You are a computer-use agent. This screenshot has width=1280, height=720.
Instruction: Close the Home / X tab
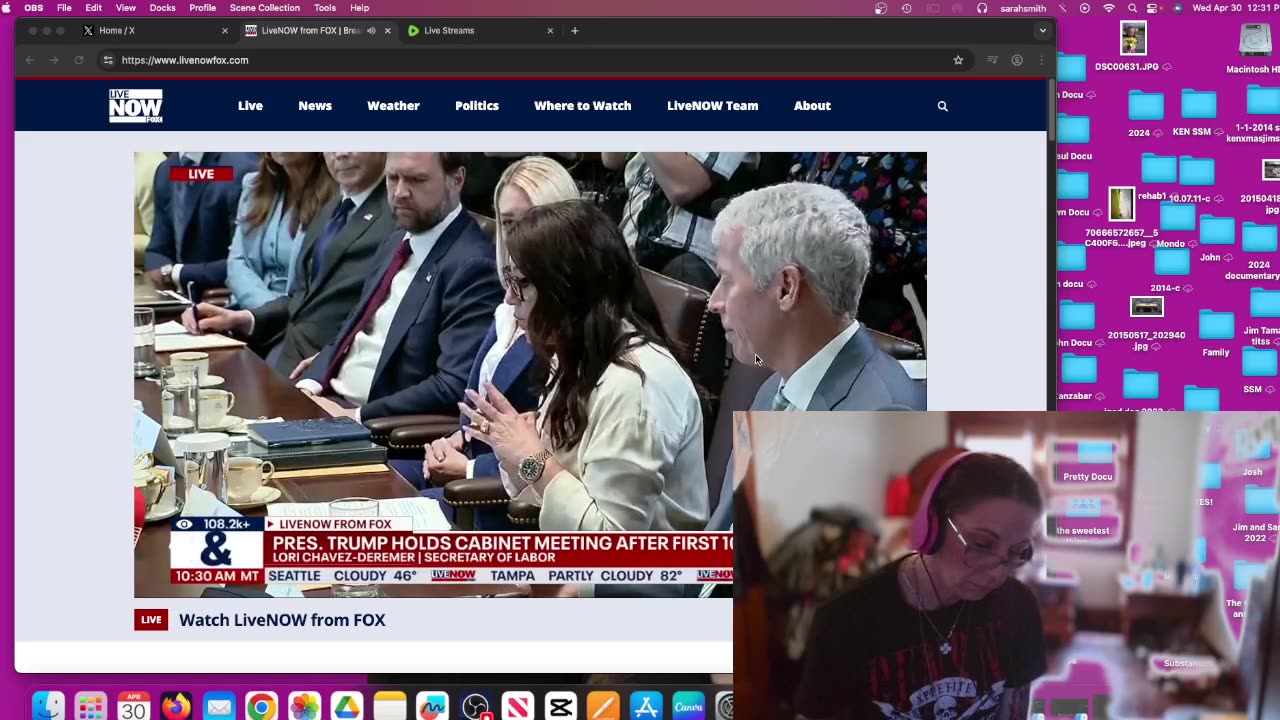(224, 31)
